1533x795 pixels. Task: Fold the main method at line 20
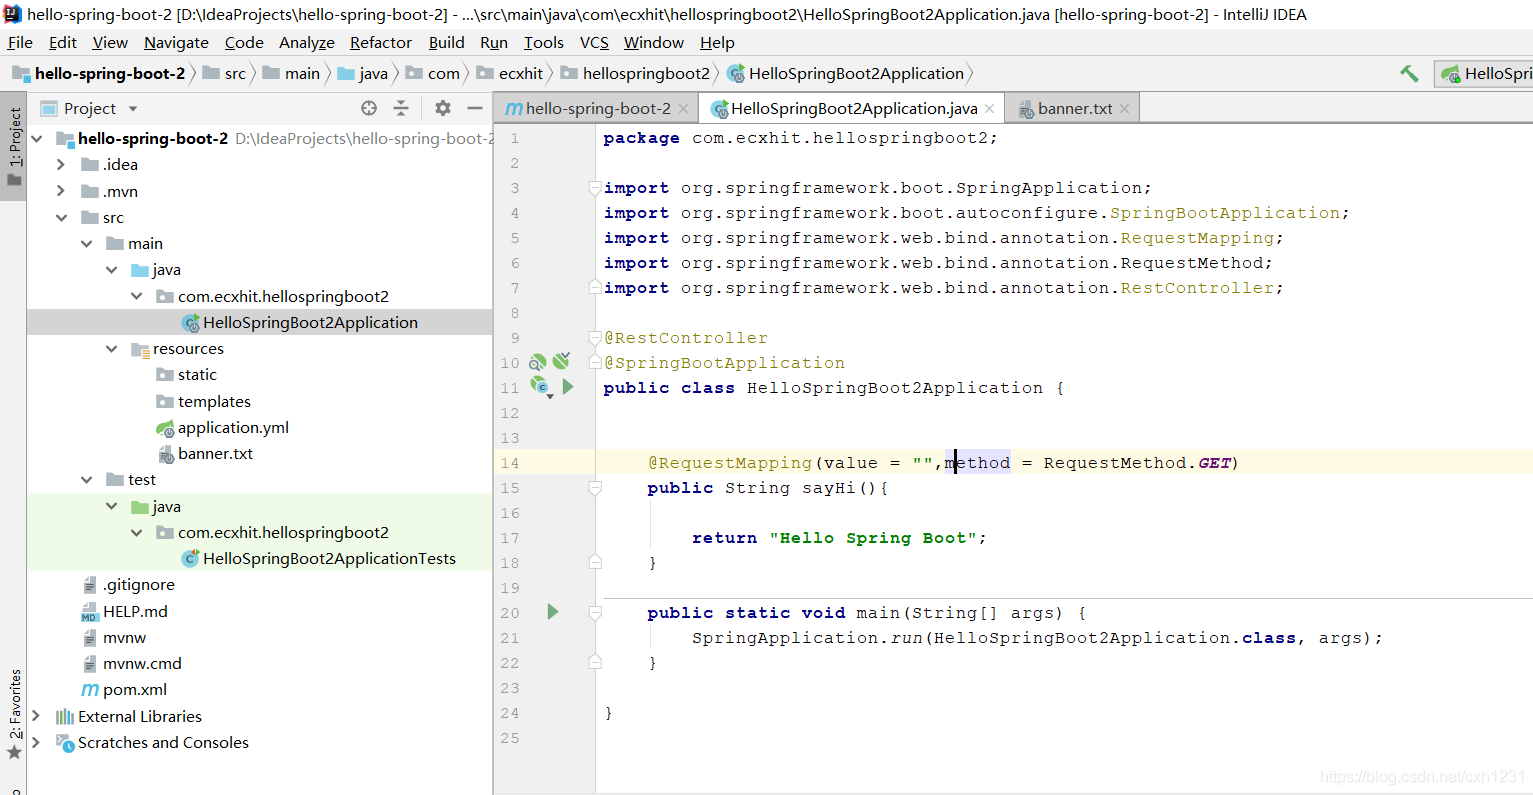(595, 612)
